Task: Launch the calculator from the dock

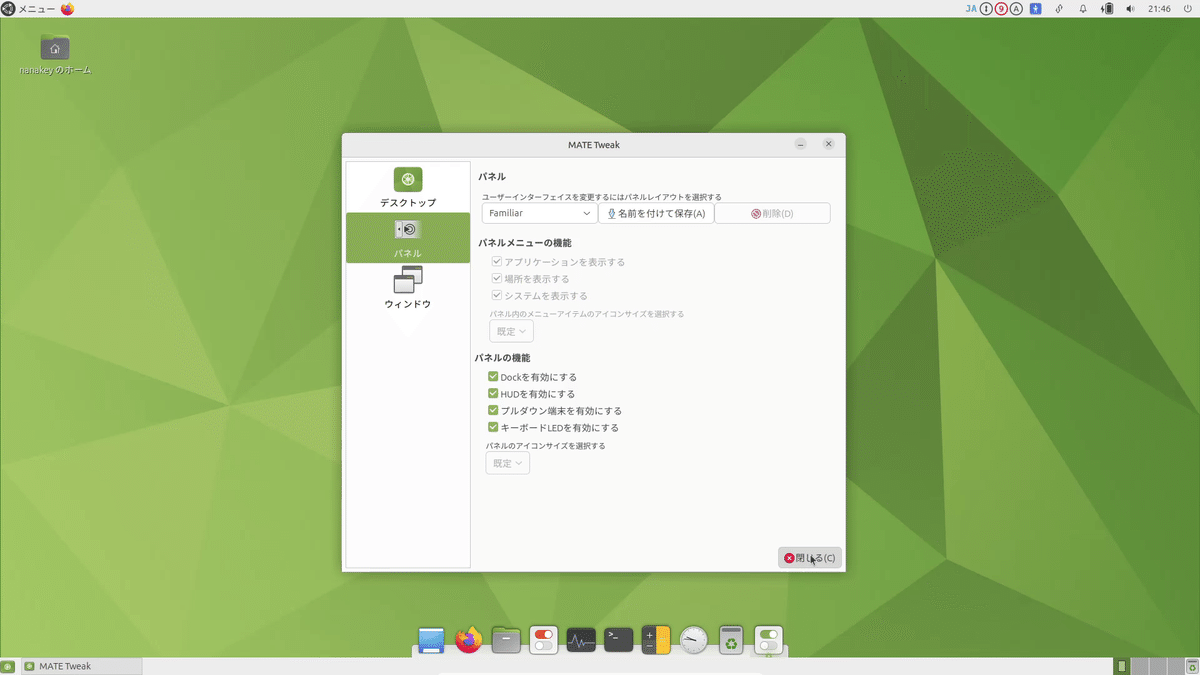Action: pyautogui.click(x=656, y=640)
